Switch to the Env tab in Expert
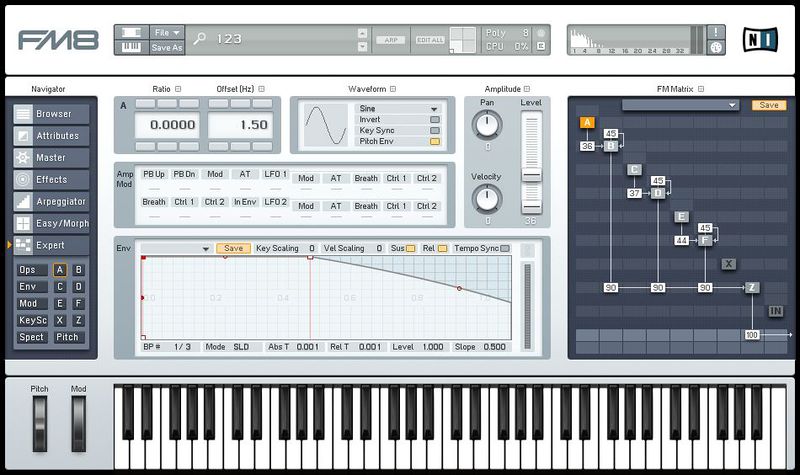The width and height of the screenshot is (800, 475). tap(30, 286)
